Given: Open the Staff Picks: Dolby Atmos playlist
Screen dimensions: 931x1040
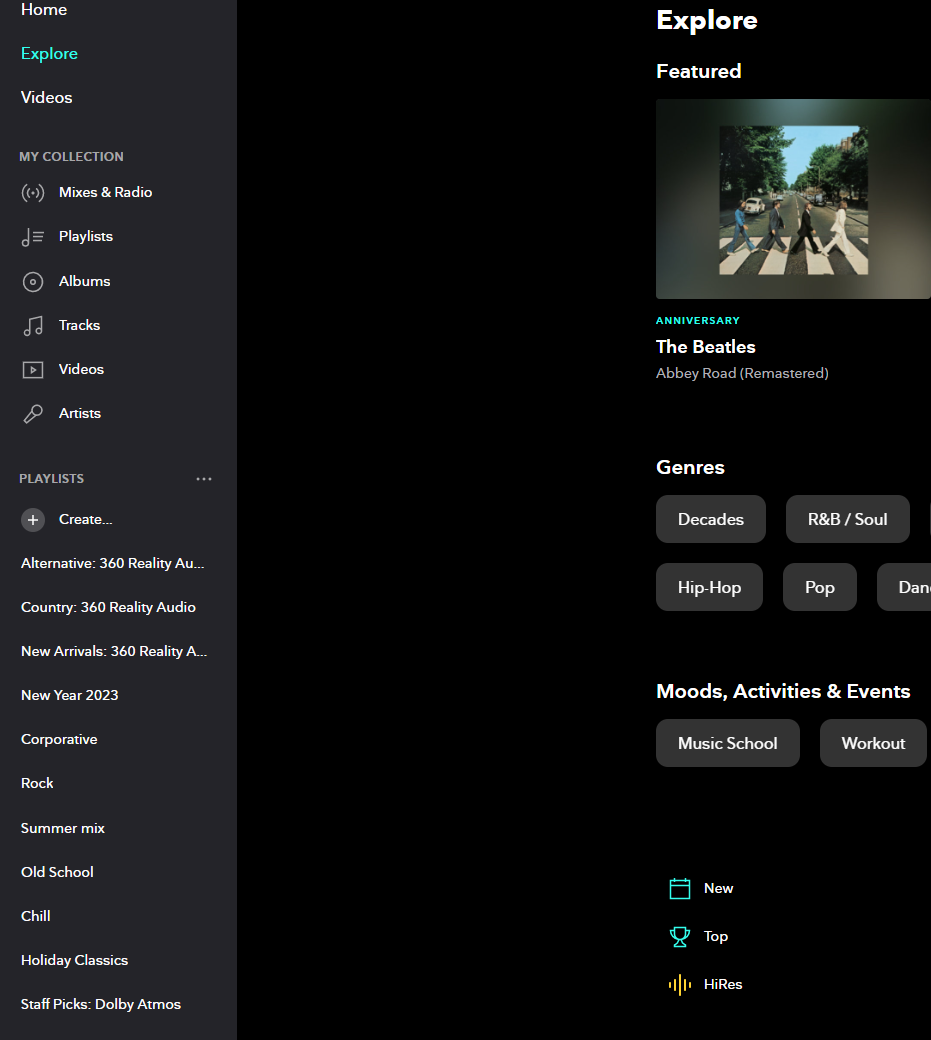Looking at the screenshot, I should pos(101,1004).
